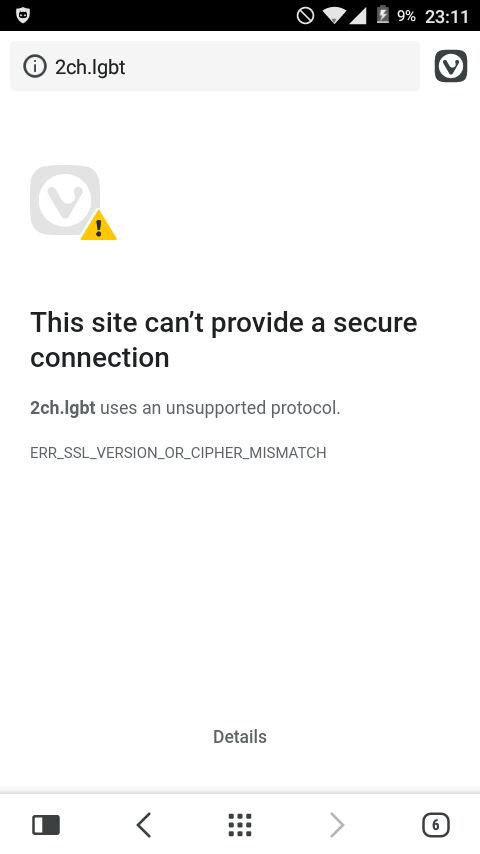Viewport: 480px width, 854px height.
Task: Tap the Wi-Fi signal icon
Action: (333, 16)
